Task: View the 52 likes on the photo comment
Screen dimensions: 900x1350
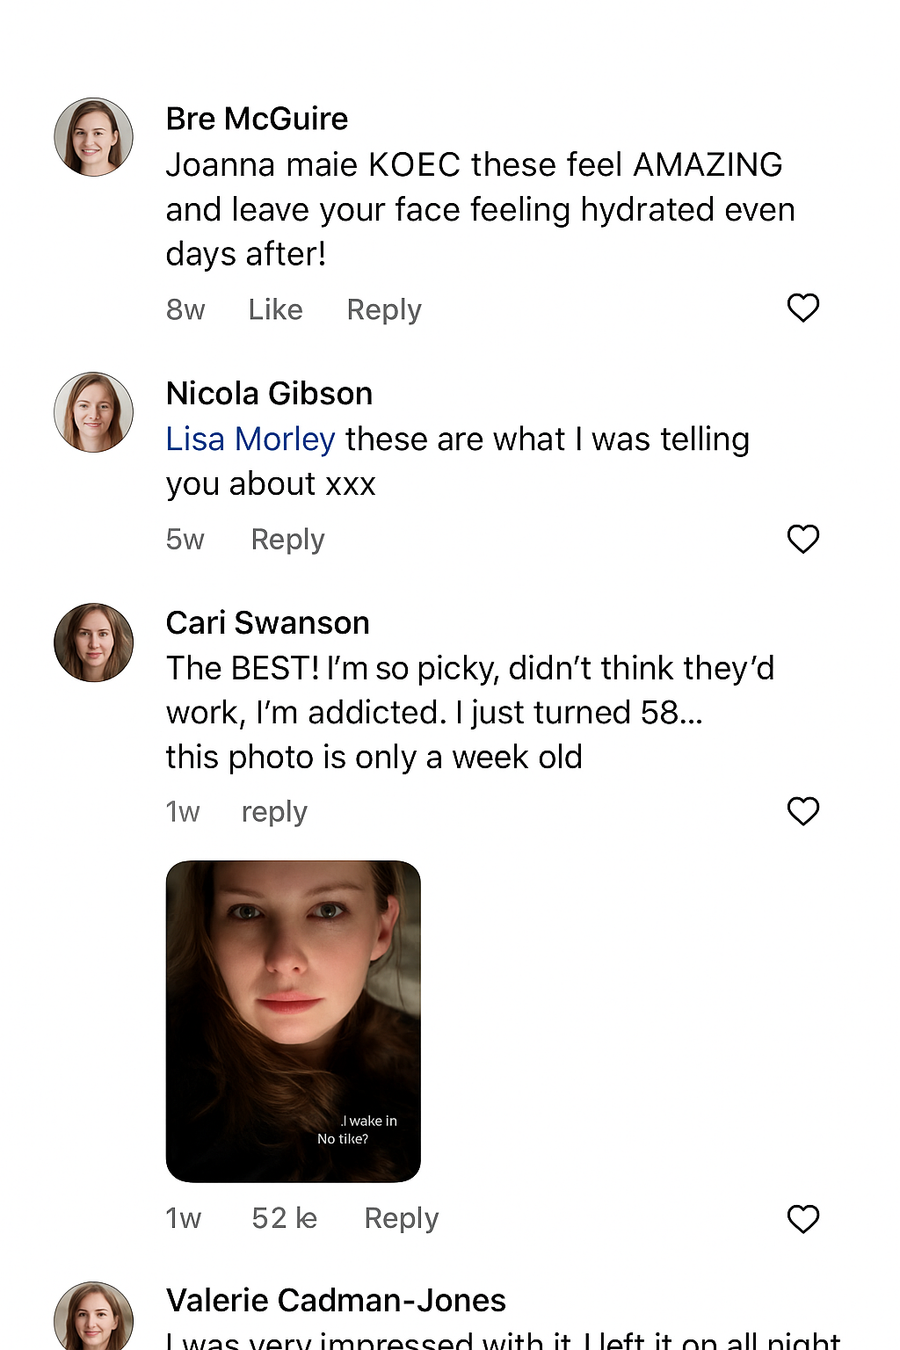Action: [x=283, y=1218]
